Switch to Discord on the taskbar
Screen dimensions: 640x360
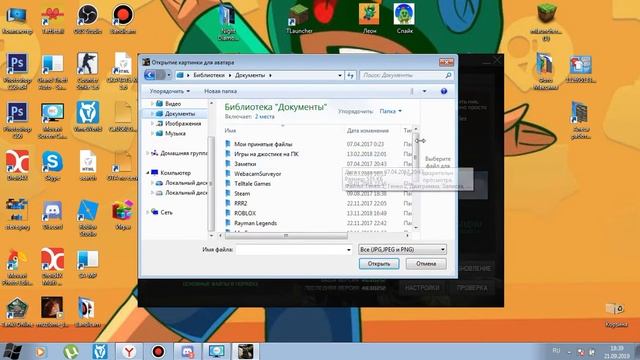[x=187, y=351]
